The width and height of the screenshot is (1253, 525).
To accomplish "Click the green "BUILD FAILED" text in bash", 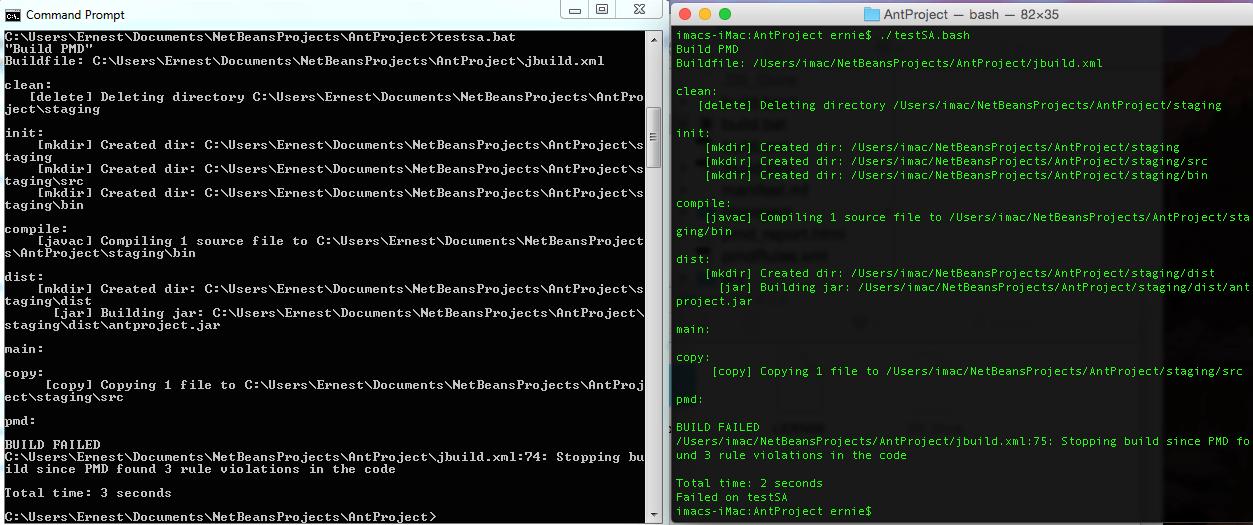I will point(717,427).
